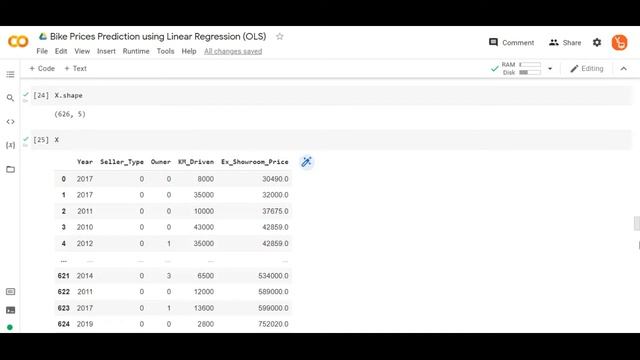Viewport: 640px width, 360px height.
Task: Open the File menu
Action: click(42, 51)
